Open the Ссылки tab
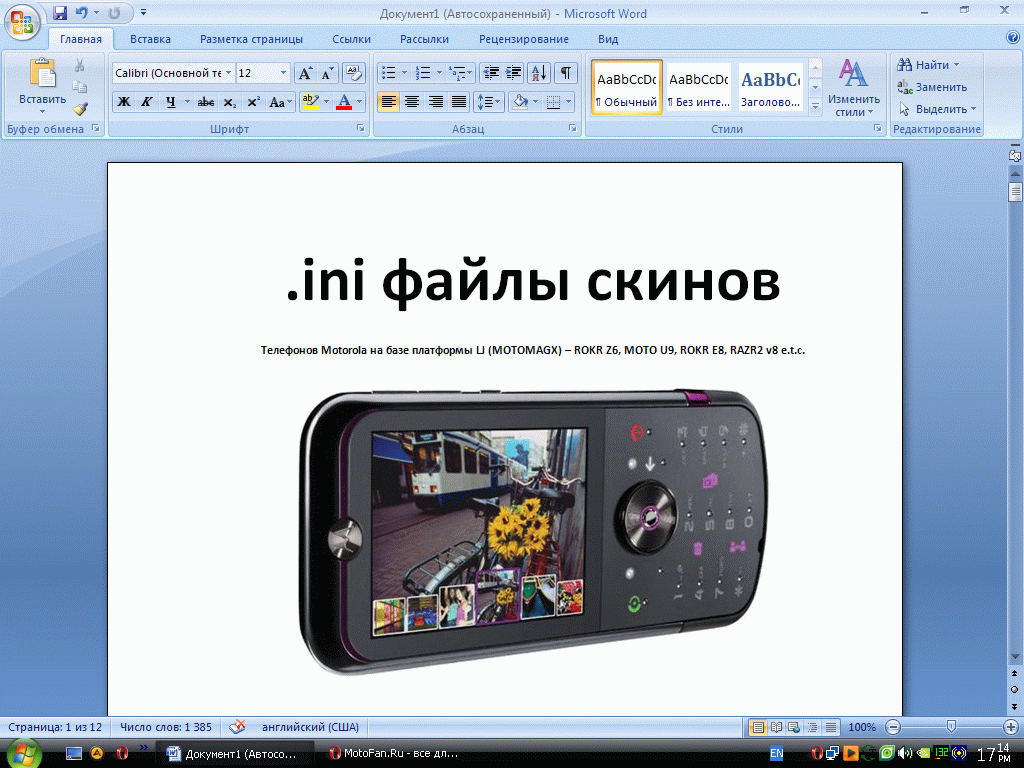Viewport: 1024px width, 768px height. click(x=351, y=39)
